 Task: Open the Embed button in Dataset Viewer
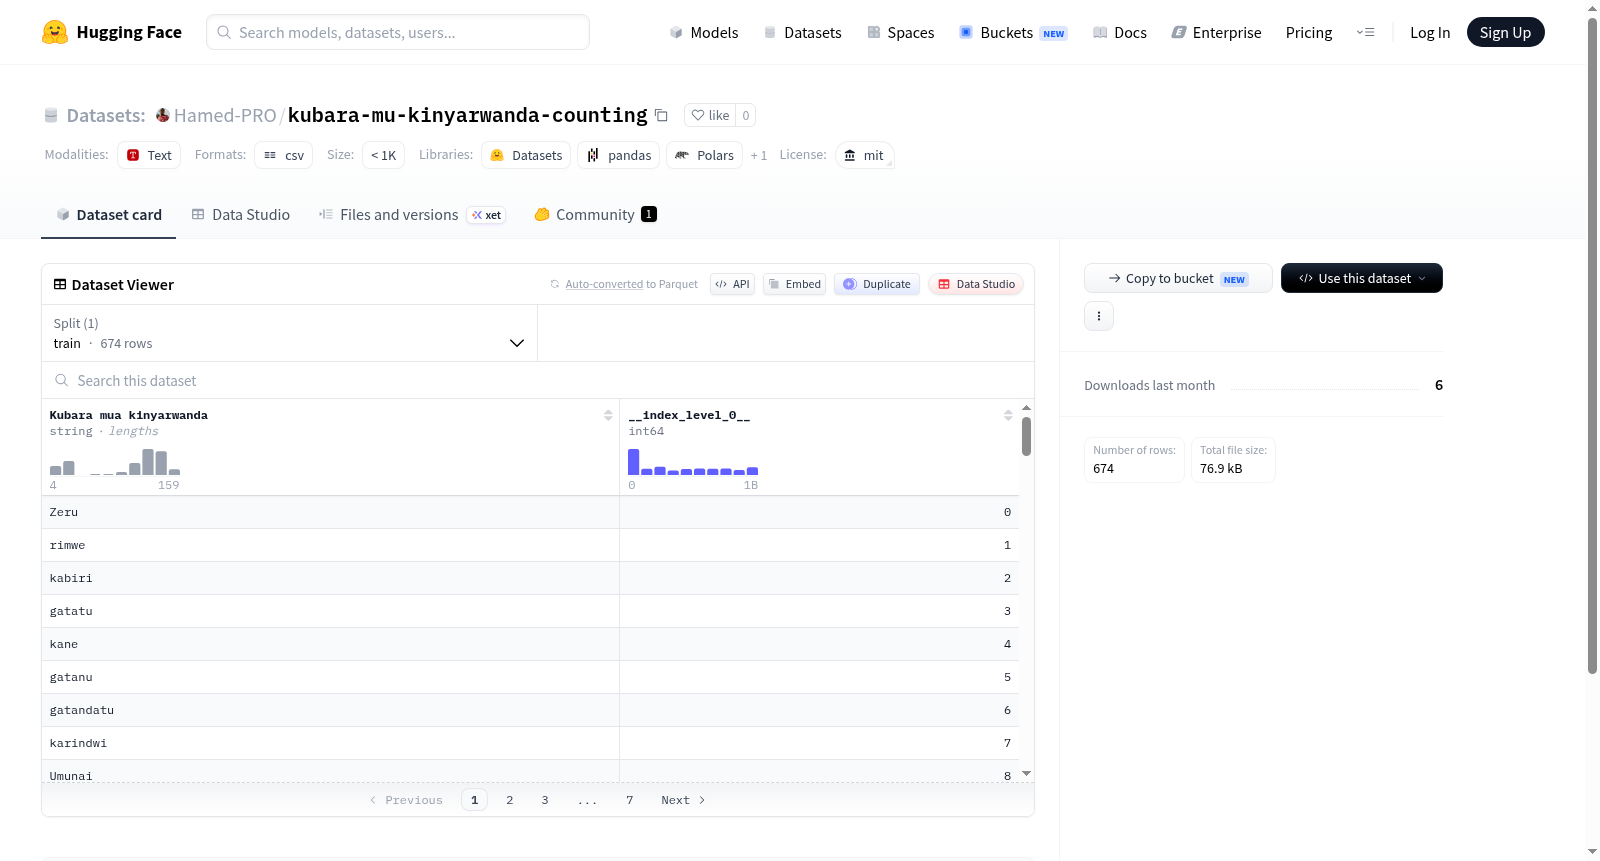tap(794, 284)
